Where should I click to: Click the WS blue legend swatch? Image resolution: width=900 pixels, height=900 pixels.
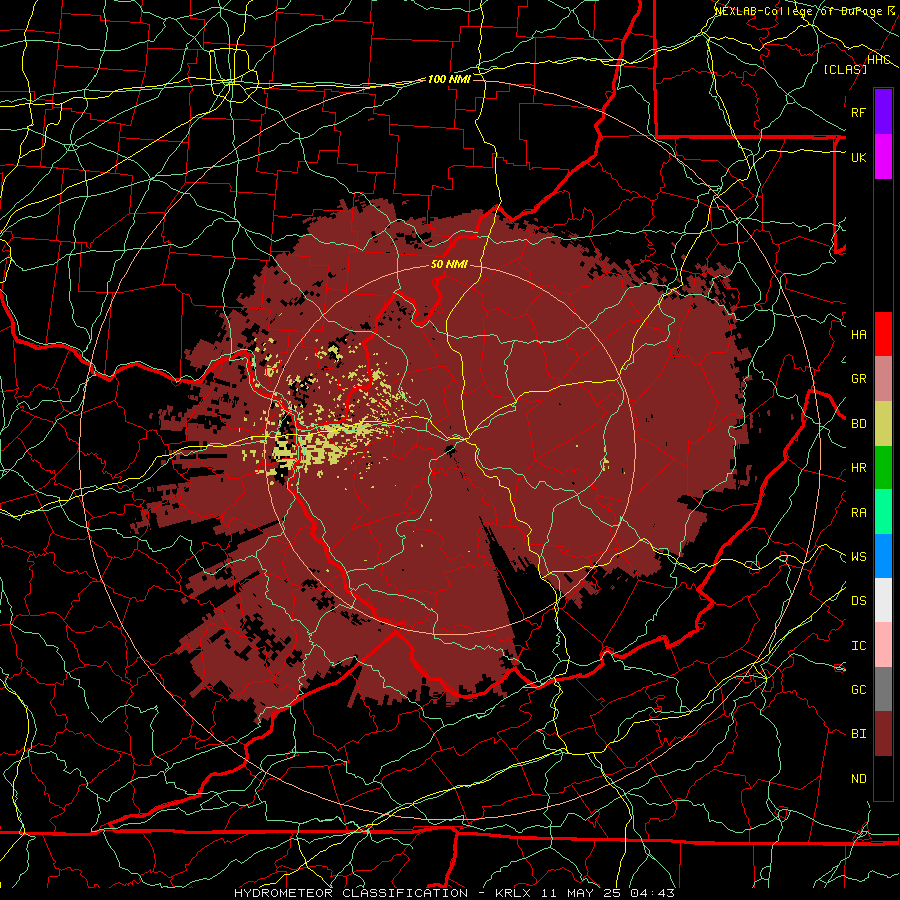point(883,556)
